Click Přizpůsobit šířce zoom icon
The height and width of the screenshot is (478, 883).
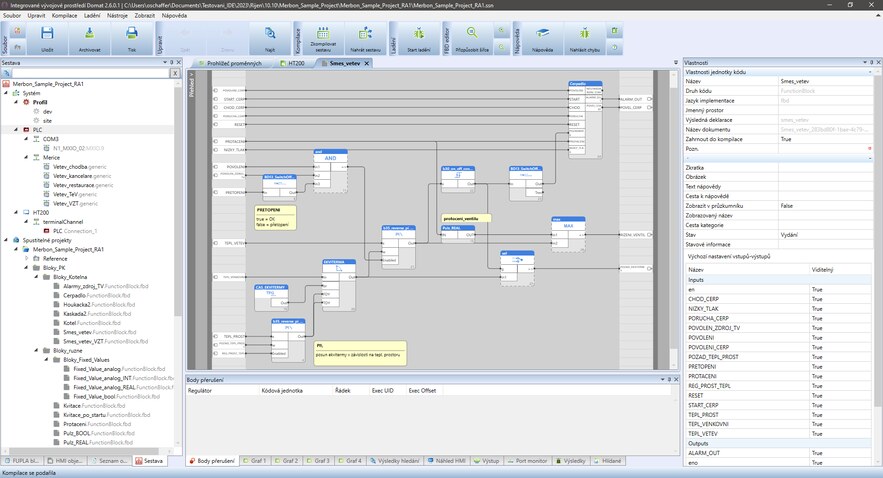[x=471, y=37]
